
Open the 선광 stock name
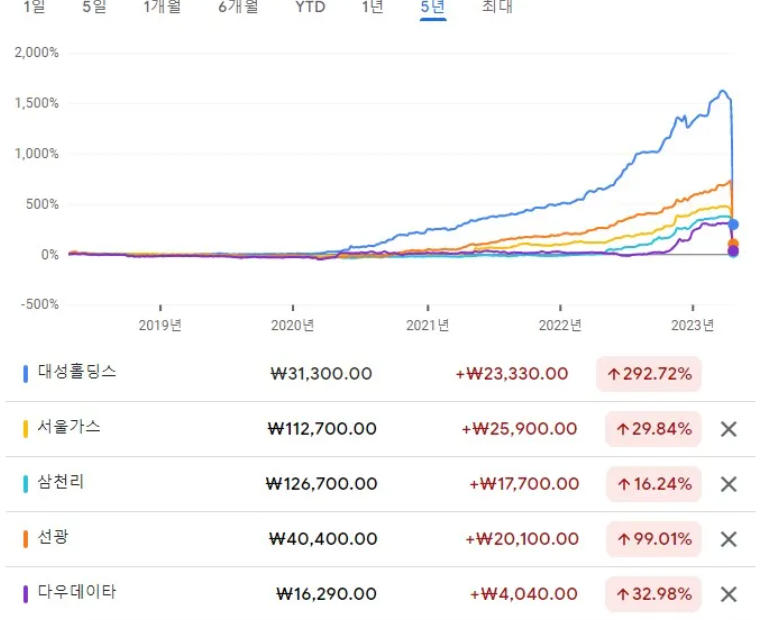click(53, 537)
